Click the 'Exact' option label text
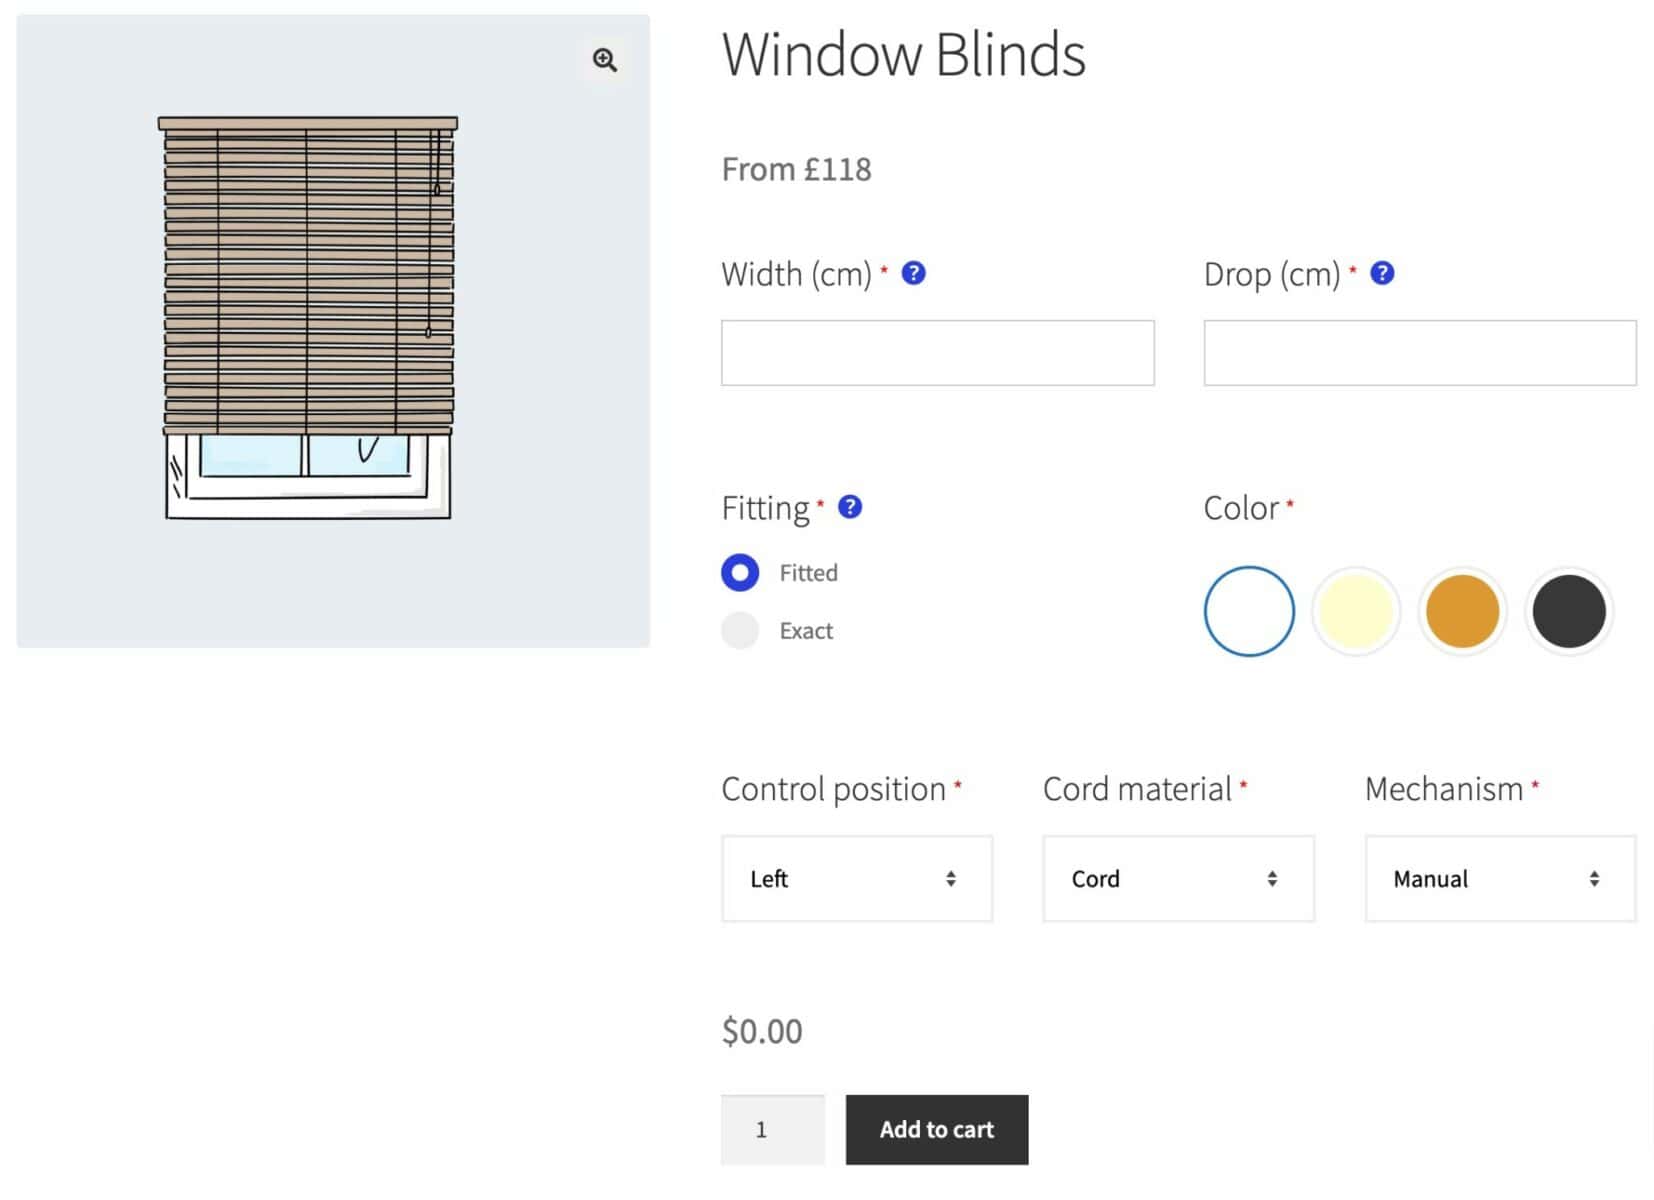1654x1200 pixels. coord(806,631)
